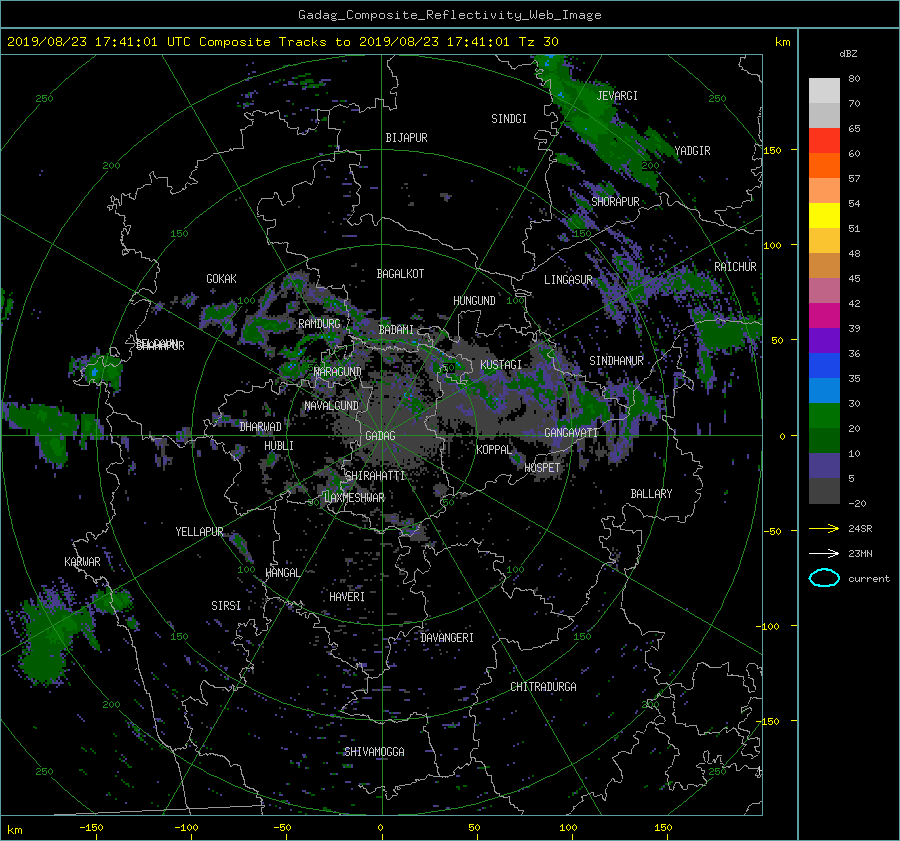Click the KOPPAL city label
900x841 pixels.
494,450
